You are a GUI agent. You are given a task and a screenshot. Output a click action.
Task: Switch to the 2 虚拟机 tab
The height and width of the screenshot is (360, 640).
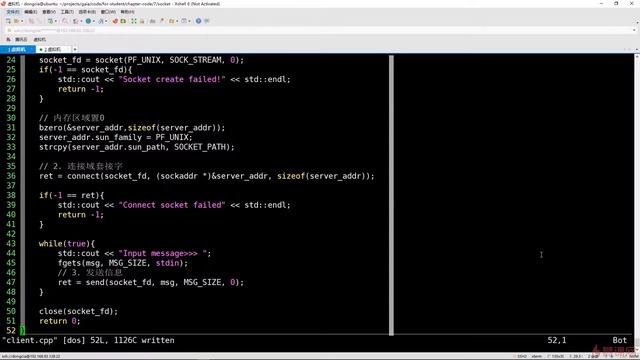pos(53,49)
